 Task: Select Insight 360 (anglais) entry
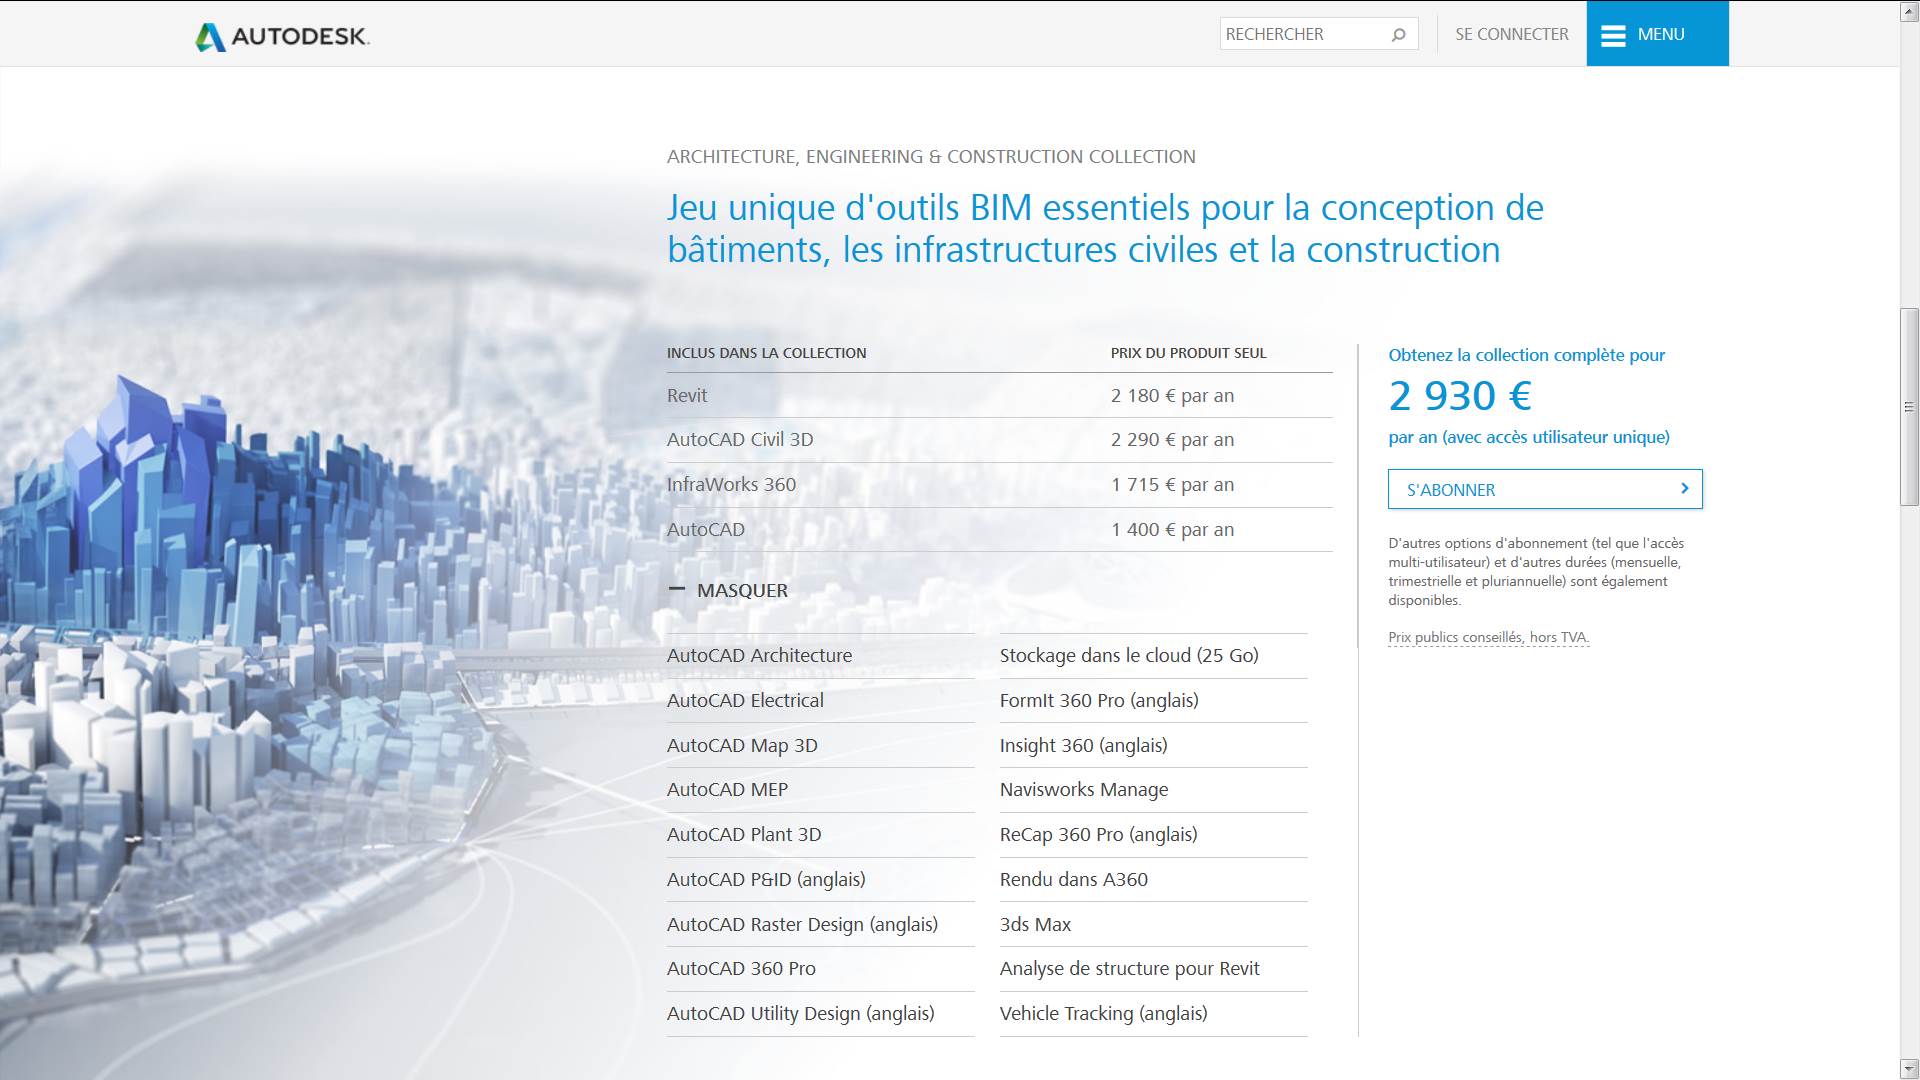coord(1083,745)
